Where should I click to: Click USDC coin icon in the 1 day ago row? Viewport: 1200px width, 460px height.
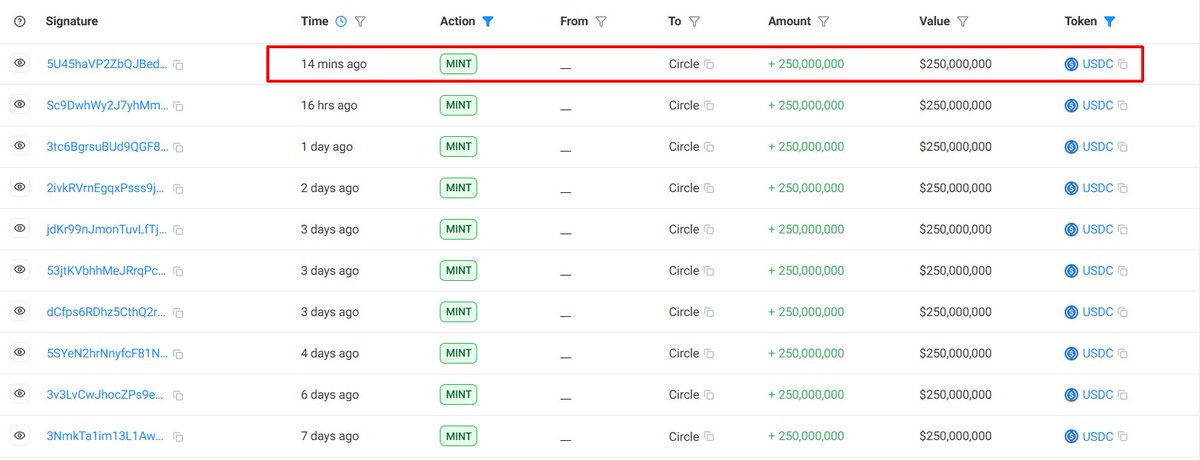[1071, 147]
